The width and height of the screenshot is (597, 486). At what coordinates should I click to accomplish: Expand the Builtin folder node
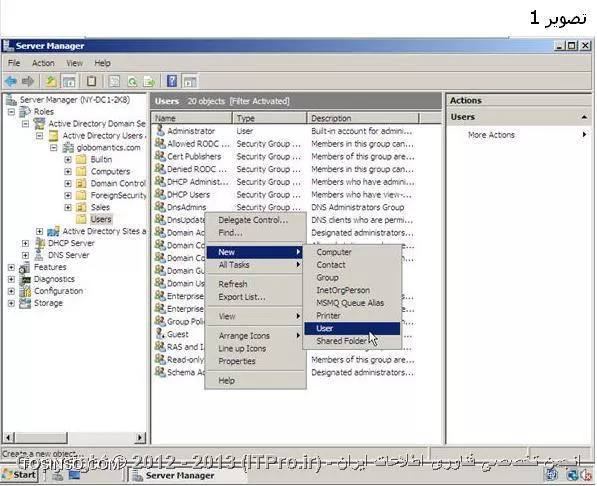pos(68,160)
